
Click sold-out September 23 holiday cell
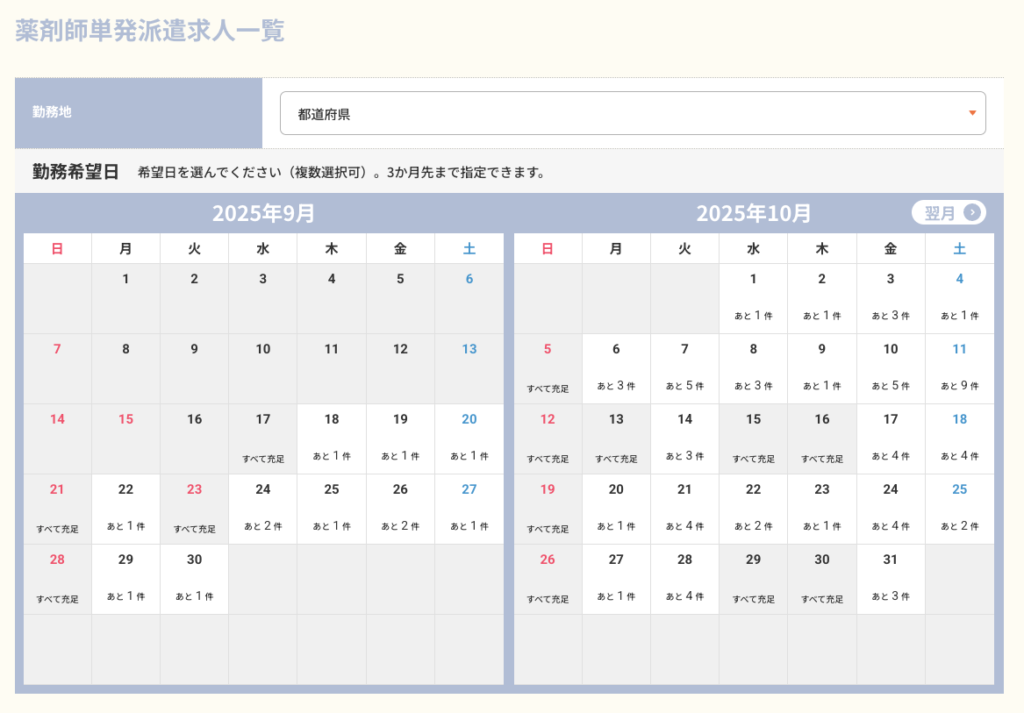coord(194,509)
